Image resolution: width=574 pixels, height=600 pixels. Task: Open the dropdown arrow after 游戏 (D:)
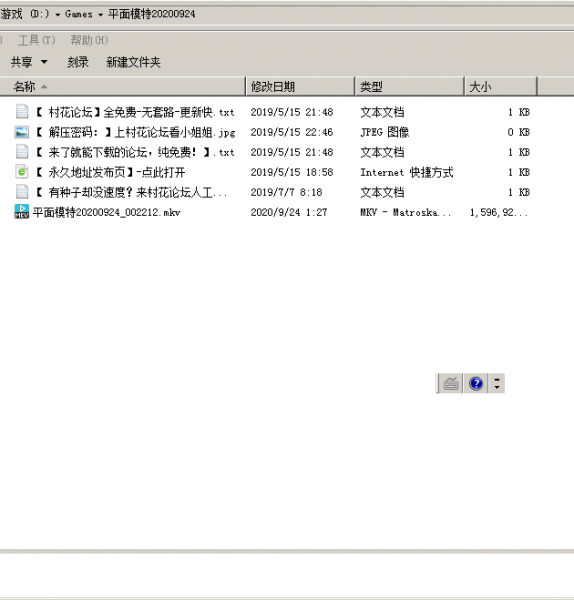point(57,15)
